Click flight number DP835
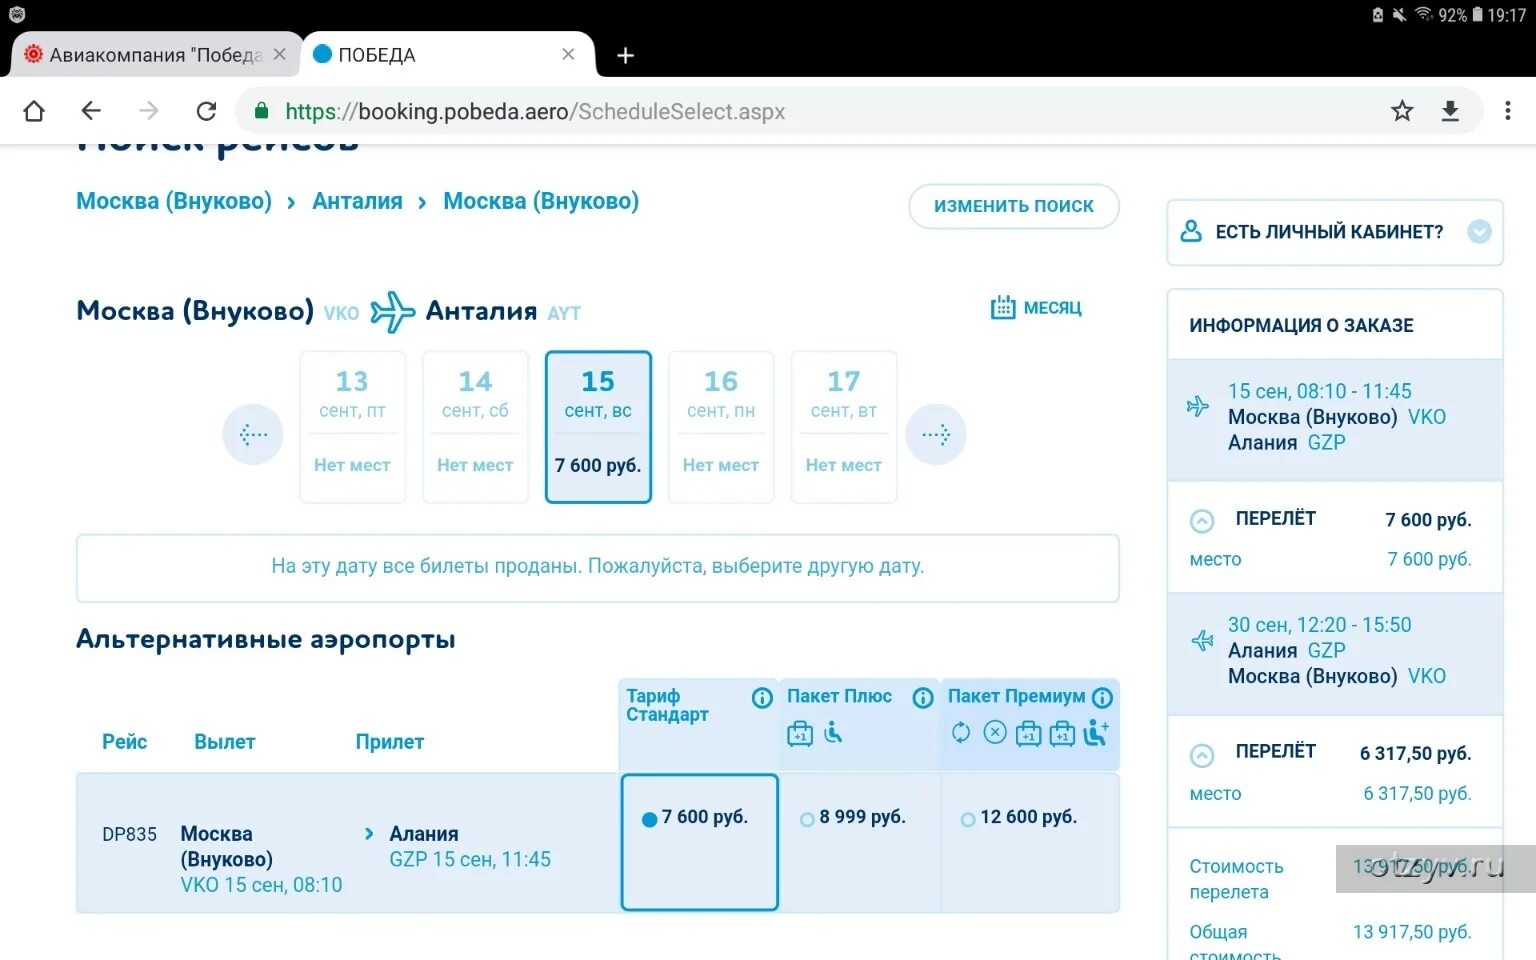This screenshot has height=960, width=1536. point(129,834)
